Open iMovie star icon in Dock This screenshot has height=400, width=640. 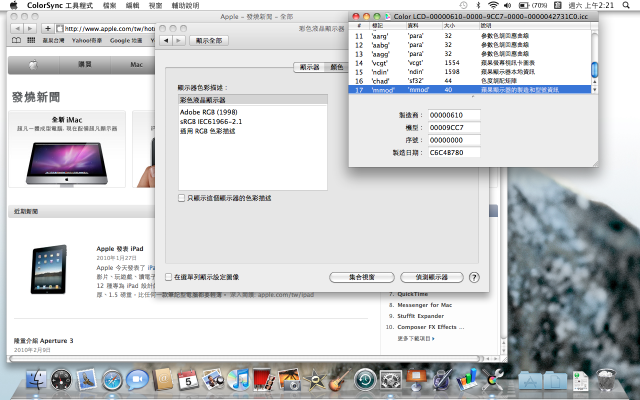314,379
